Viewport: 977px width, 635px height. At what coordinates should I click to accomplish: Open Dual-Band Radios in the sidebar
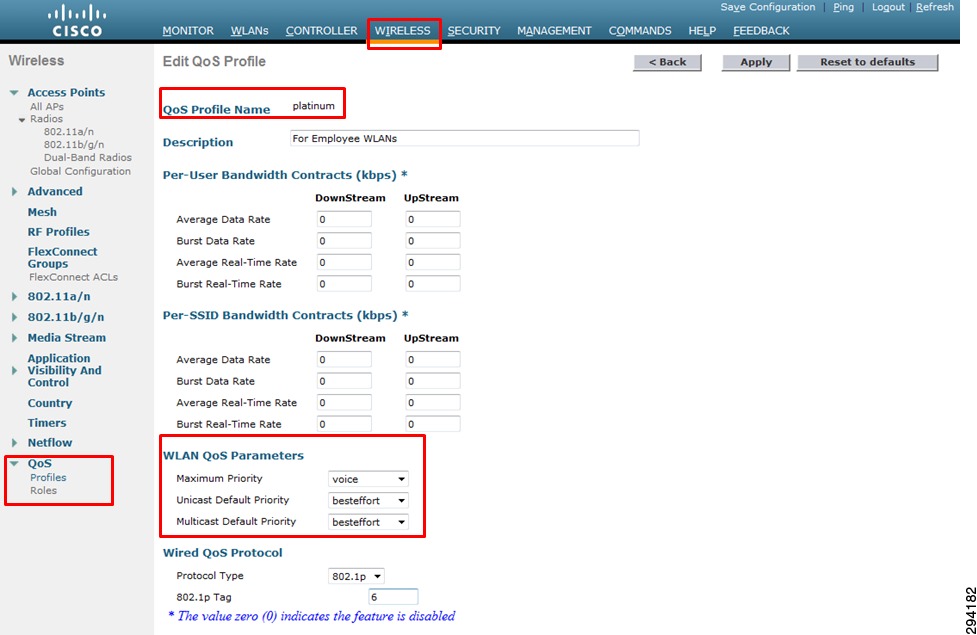[88, 158]
